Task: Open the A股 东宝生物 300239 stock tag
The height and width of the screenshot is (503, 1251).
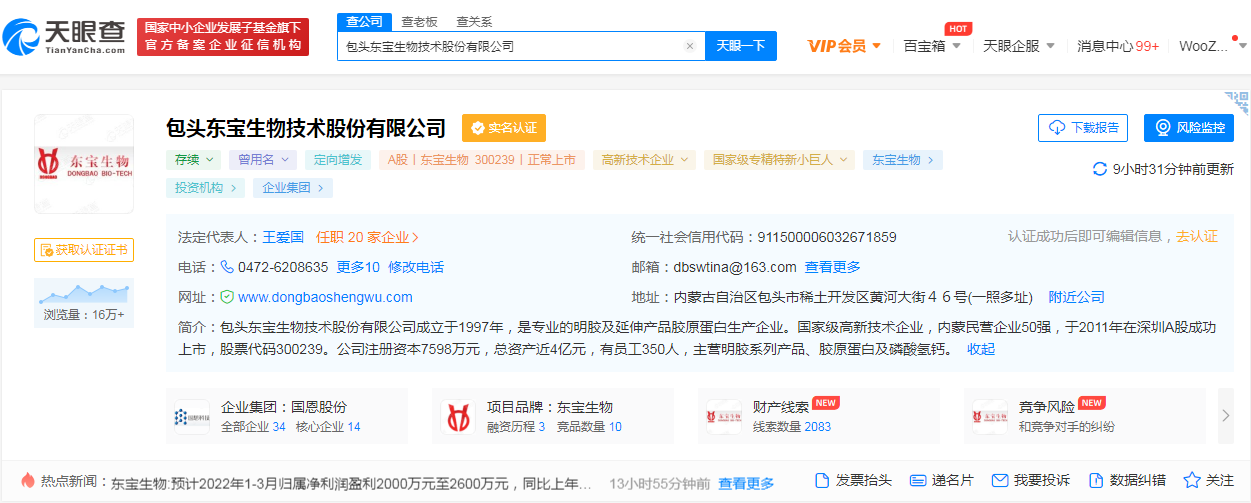Action: click(x=482, y=160)
